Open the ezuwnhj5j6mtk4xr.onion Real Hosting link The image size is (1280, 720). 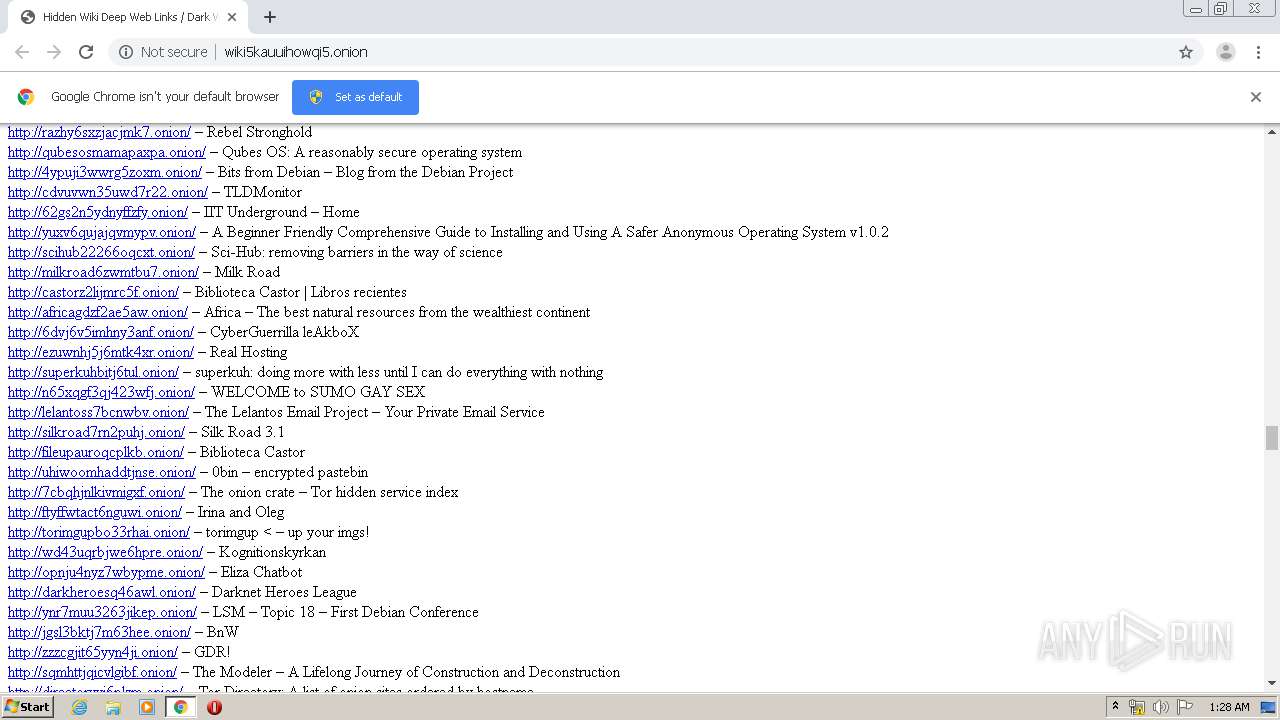point(101,352)
